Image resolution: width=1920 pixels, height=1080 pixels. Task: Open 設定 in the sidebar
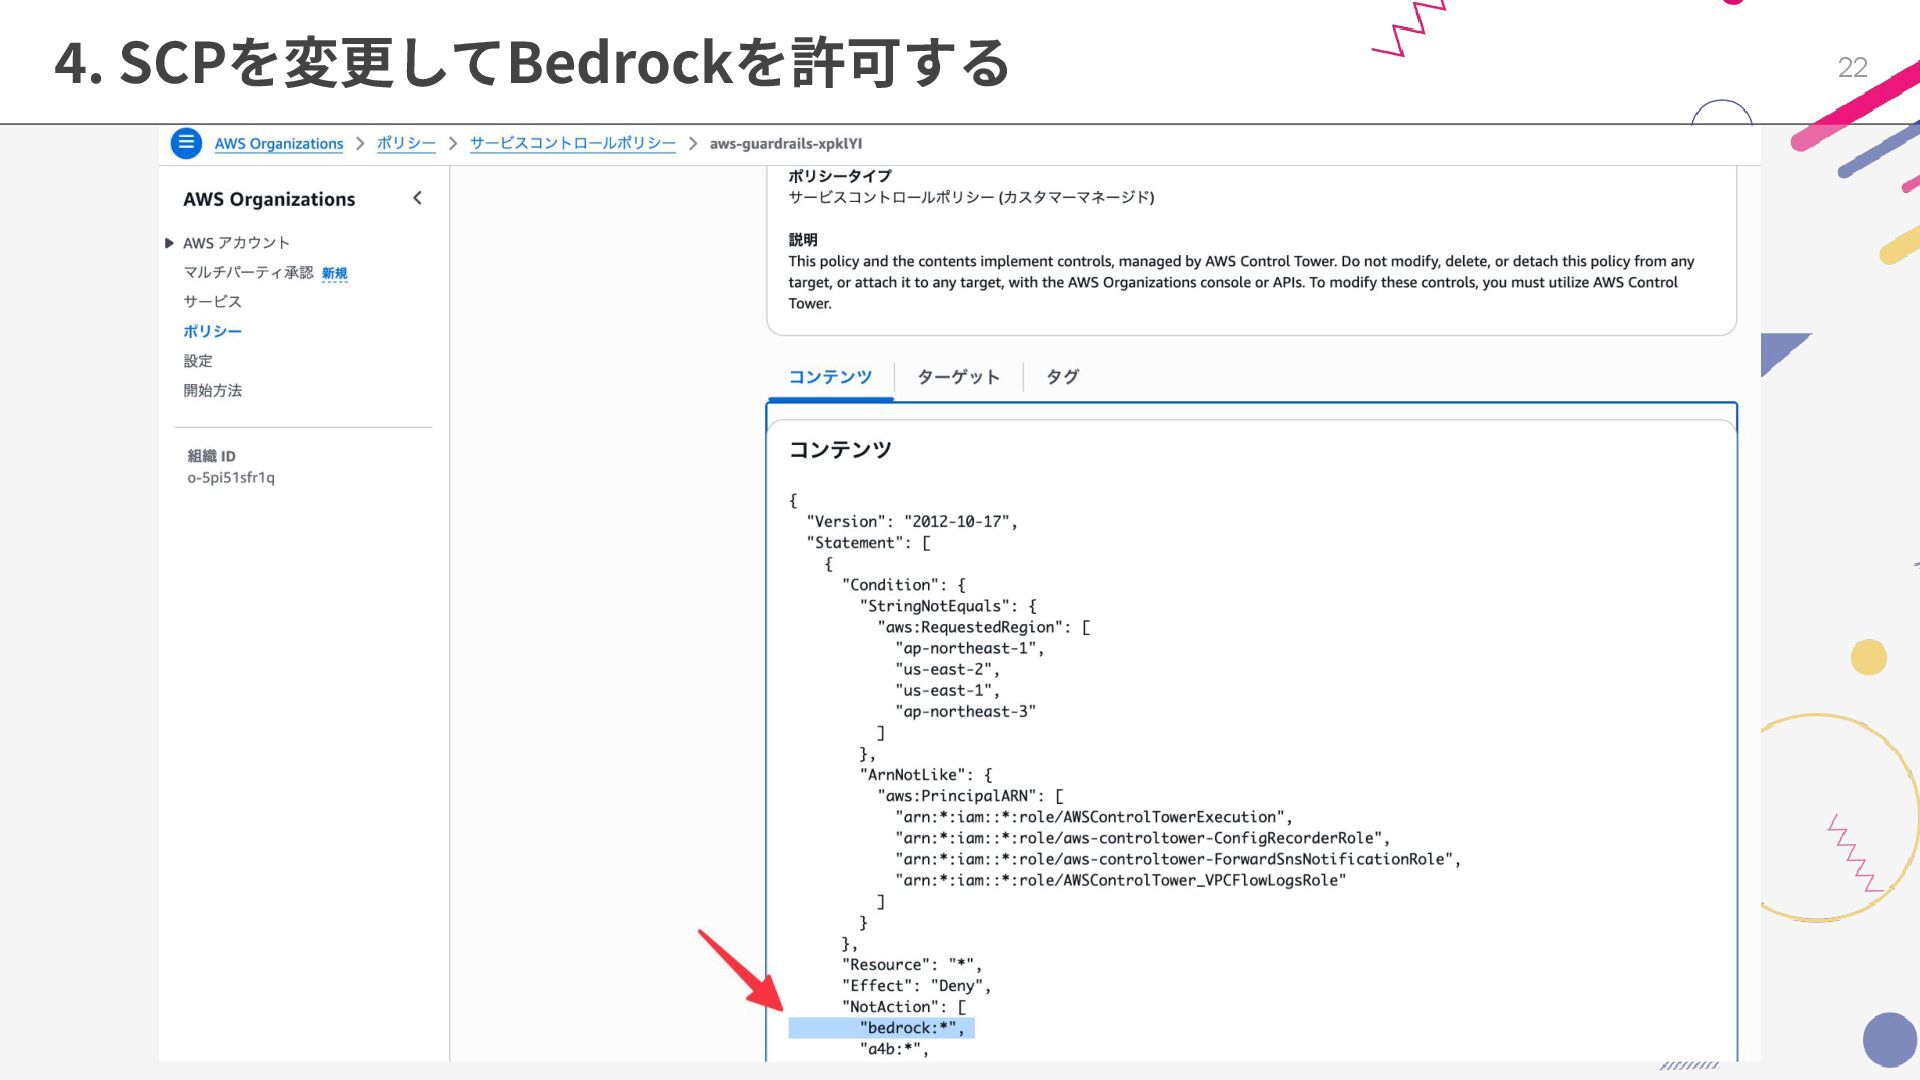pos(198,361)
